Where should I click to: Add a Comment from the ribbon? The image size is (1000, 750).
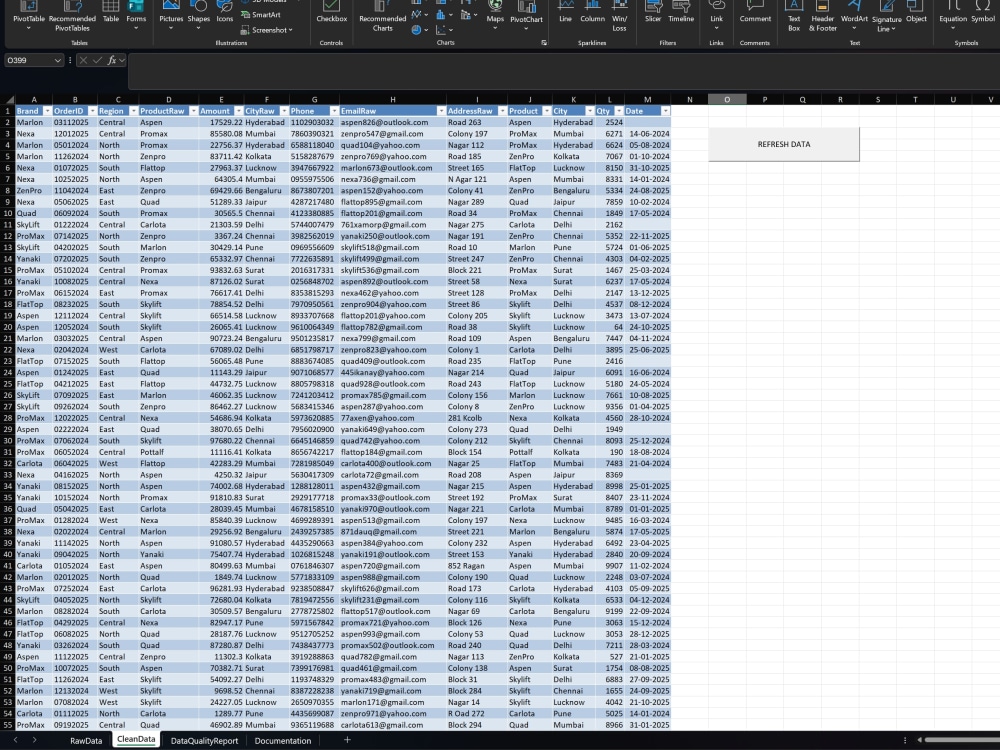[x=755, y=12]
